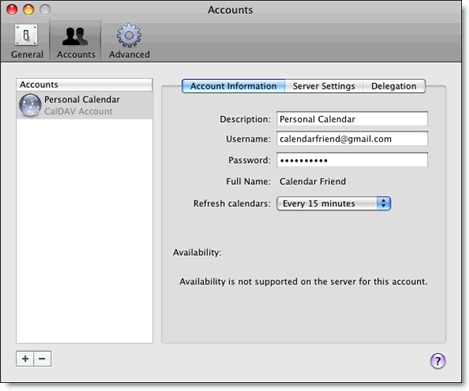Open help with the question mark button
The image size is (469, 391).
click(x=438, y=361)
